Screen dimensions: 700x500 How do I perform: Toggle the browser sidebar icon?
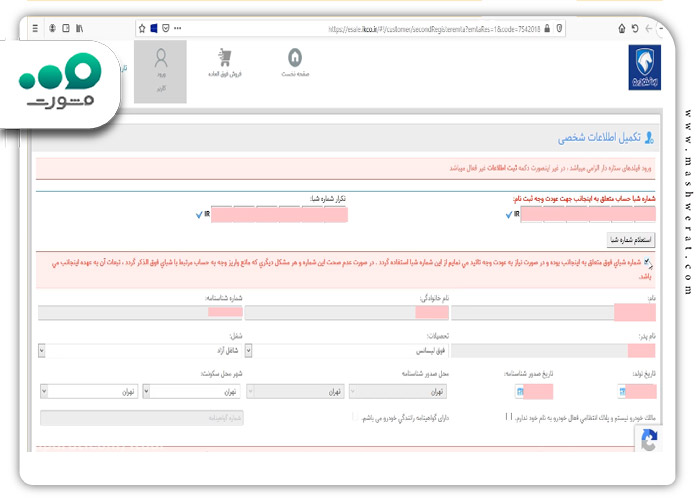tap(66, 29)
